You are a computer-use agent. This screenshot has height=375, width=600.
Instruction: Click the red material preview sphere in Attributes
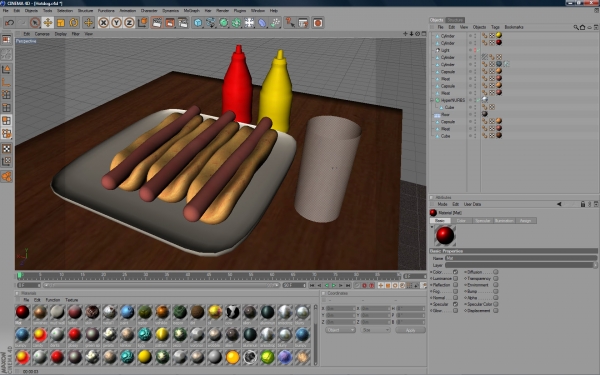tap(445, 235)
